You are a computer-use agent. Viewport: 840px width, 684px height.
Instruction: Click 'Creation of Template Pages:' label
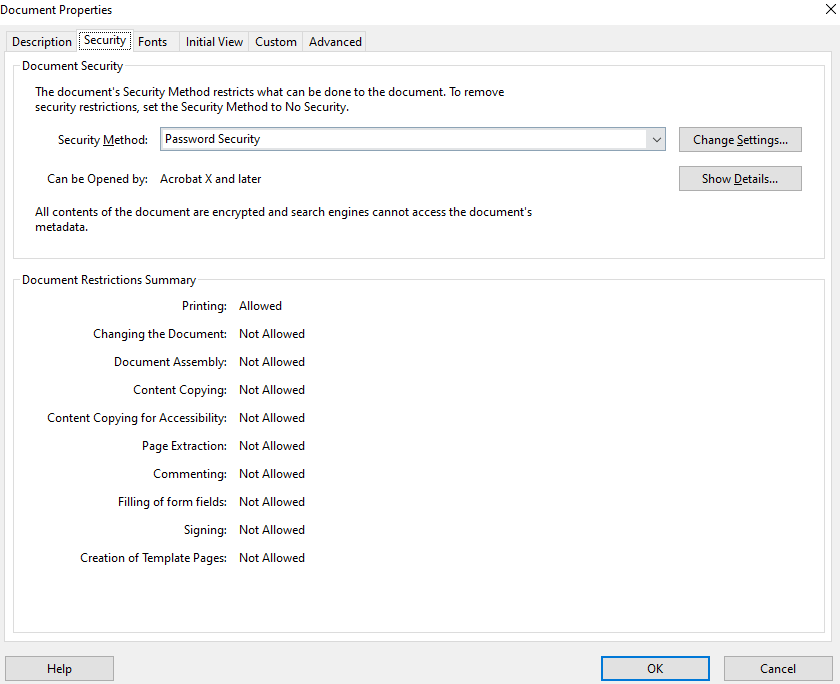[x=154, y=558]
